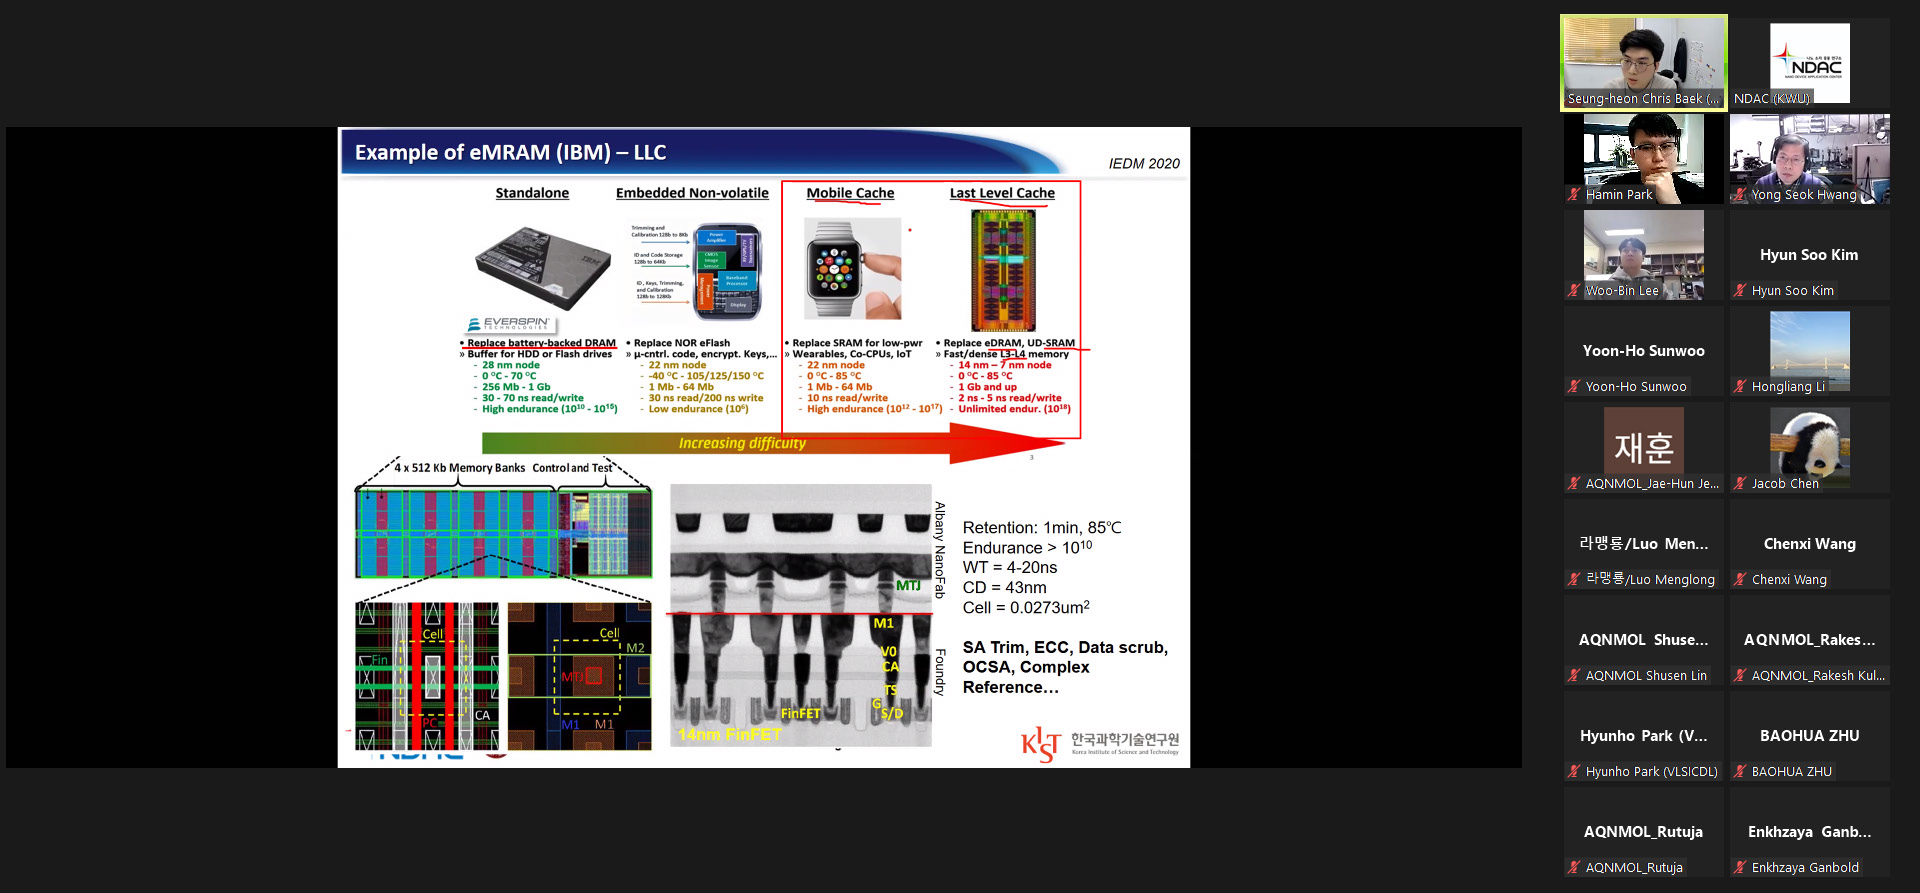Click Woo-Bin Lee's video thumbnail

click(x=1644, y=254)
